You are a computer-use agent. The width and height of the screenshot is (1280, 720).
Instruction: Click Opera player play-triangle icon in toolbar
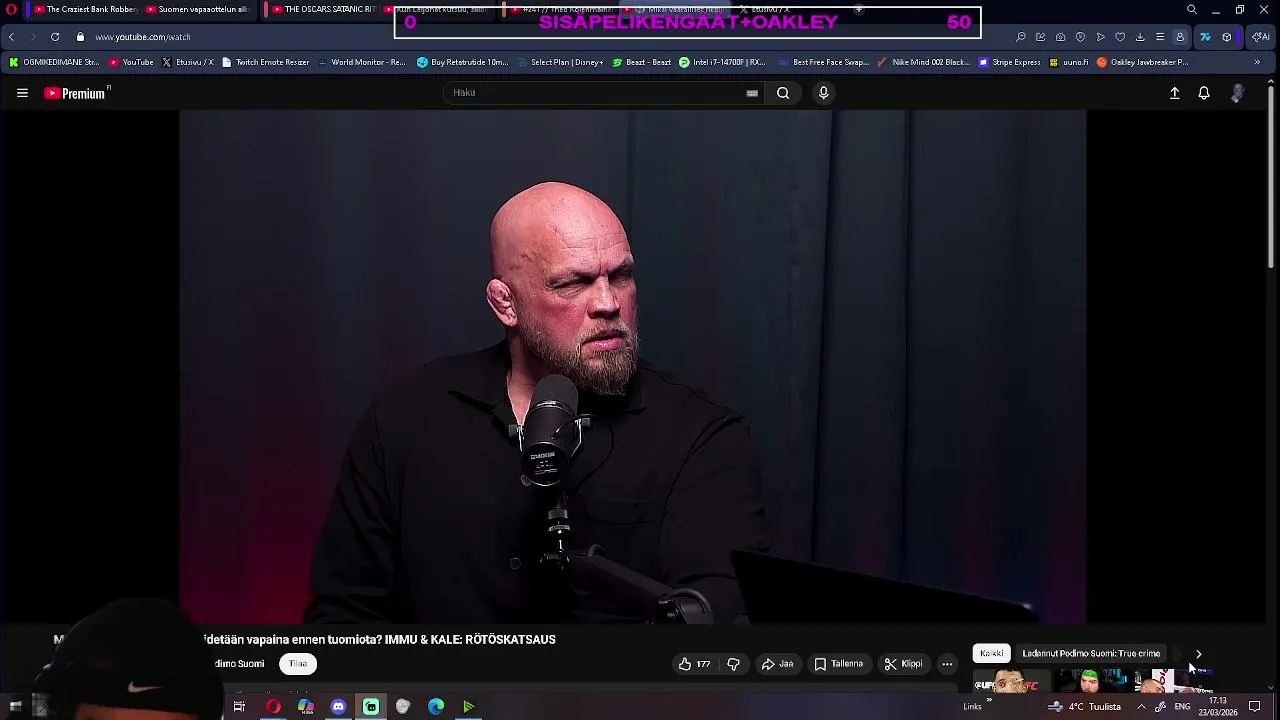coord(1100,37)
